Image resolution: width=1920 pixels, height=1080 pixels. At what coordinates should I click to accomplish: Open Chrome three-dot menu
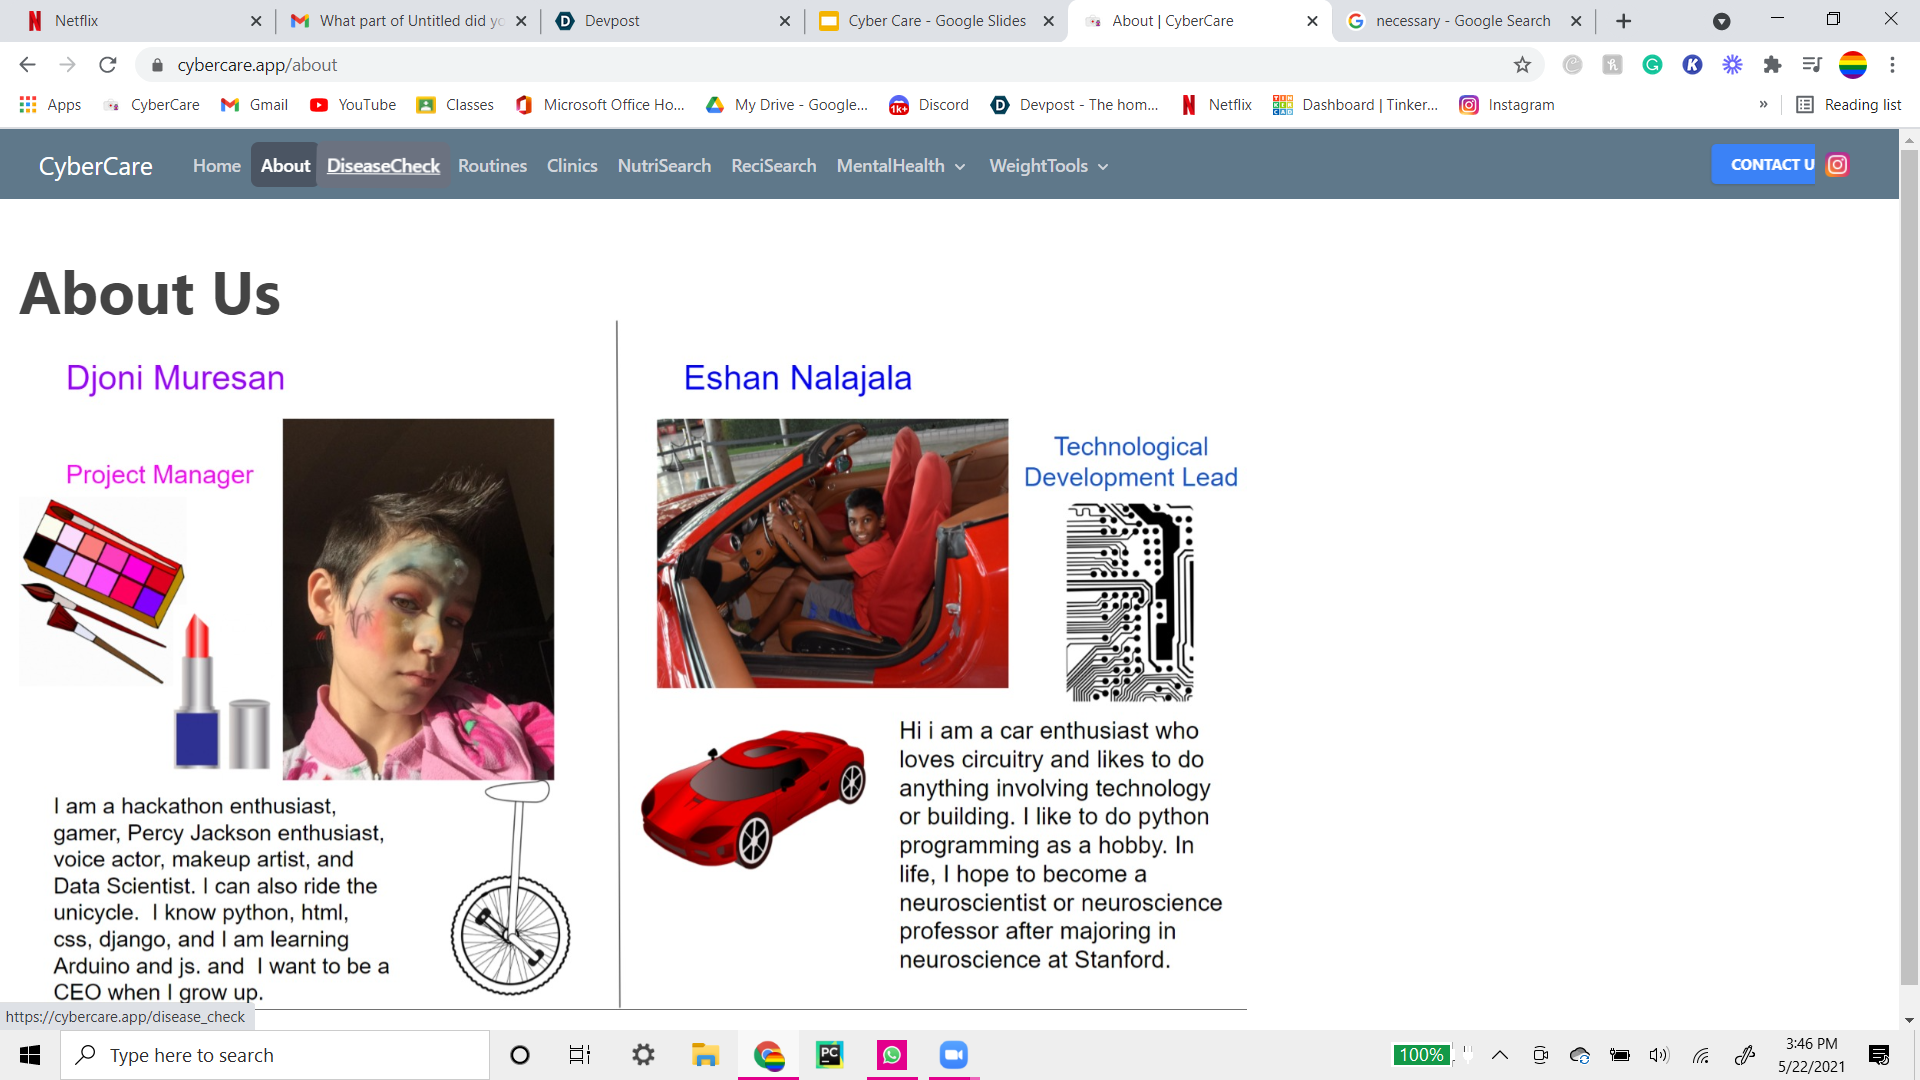[1892, 65]
